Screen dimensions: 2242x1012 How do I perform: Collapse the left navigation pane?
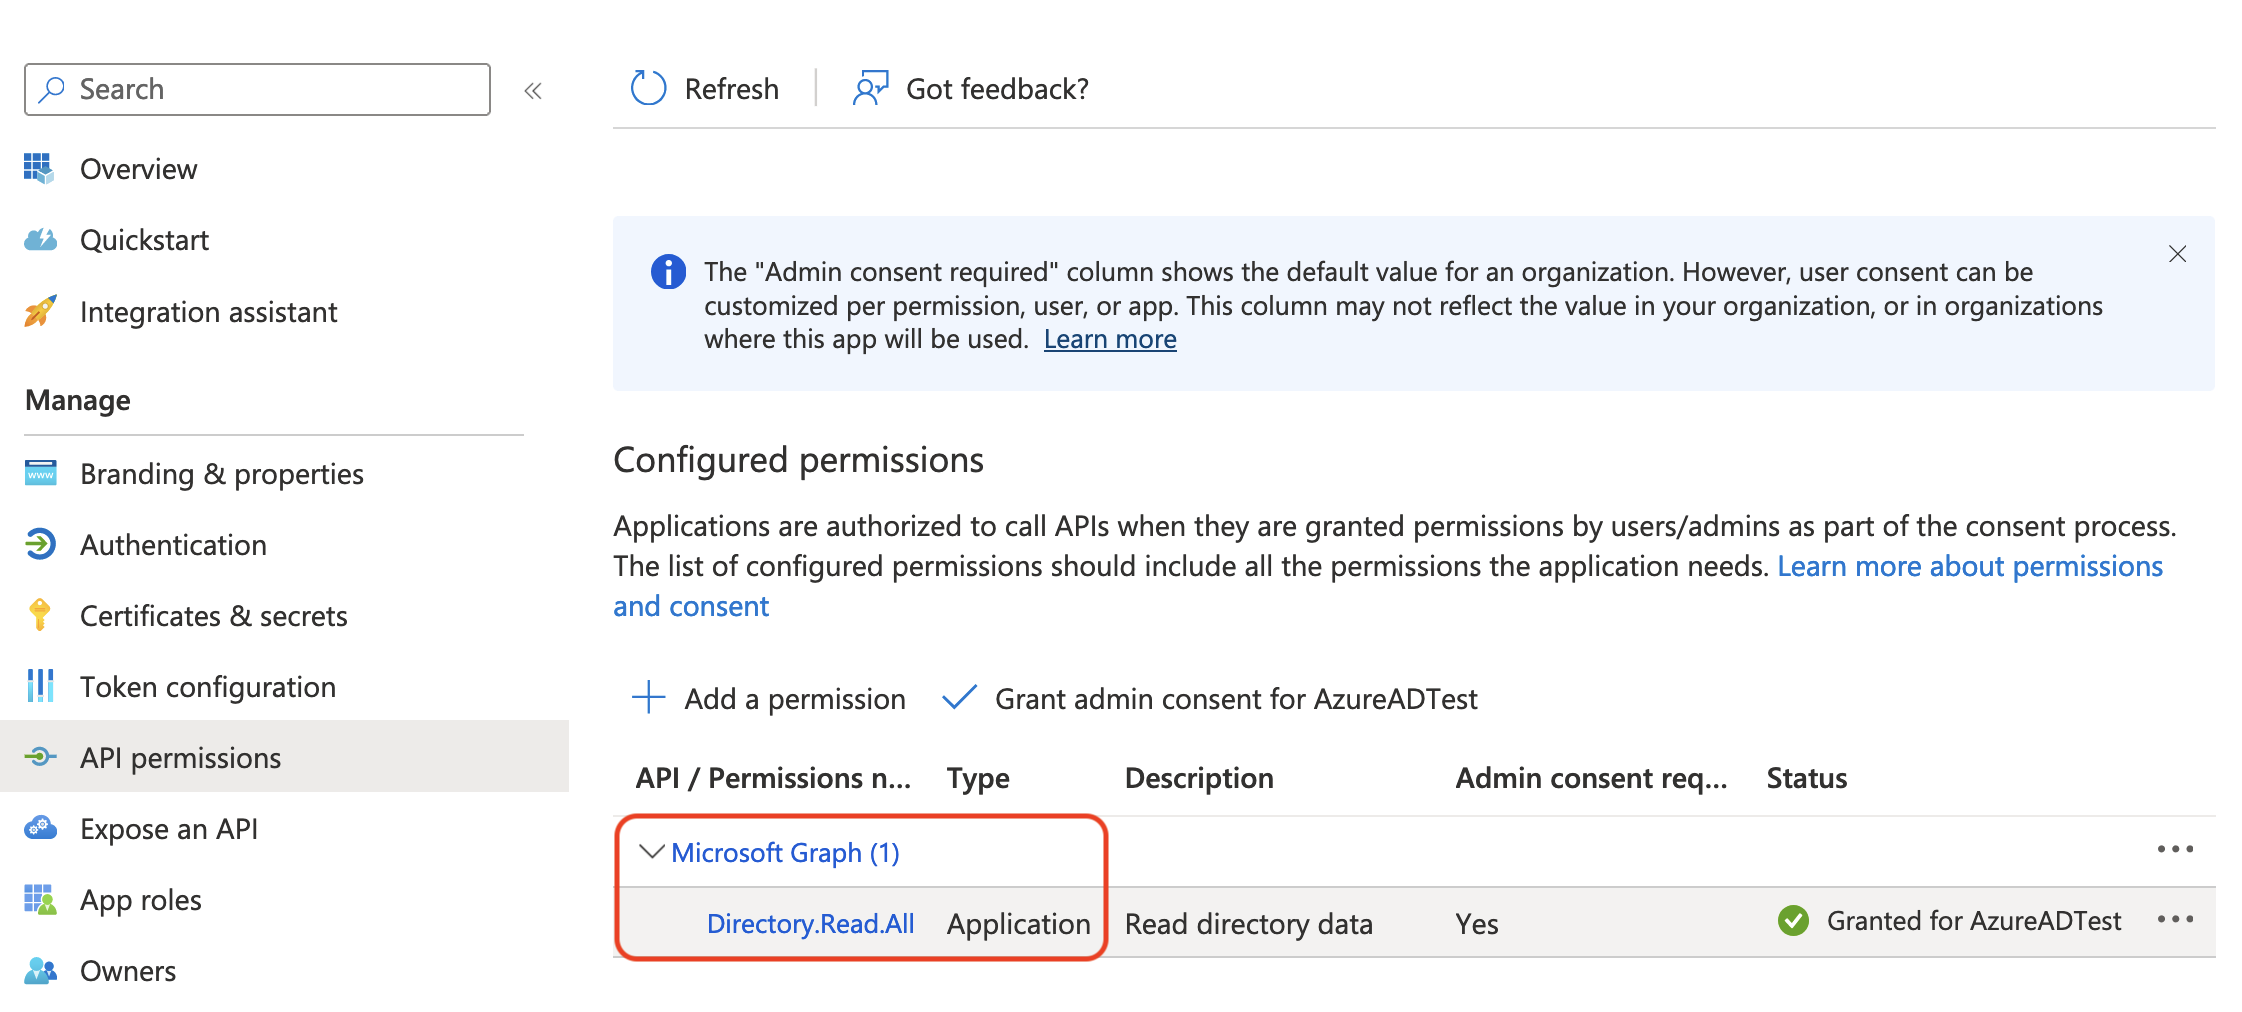click(x=534, y=90)
